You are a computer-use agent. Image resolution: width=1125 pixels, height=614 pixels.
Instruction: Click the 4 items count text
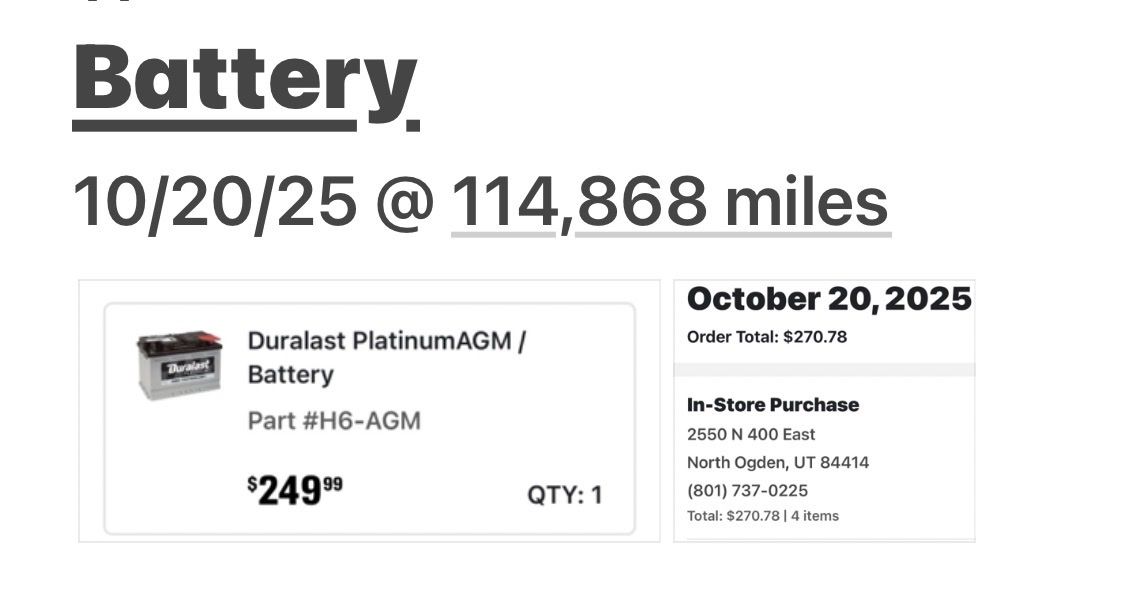[815, 516]
